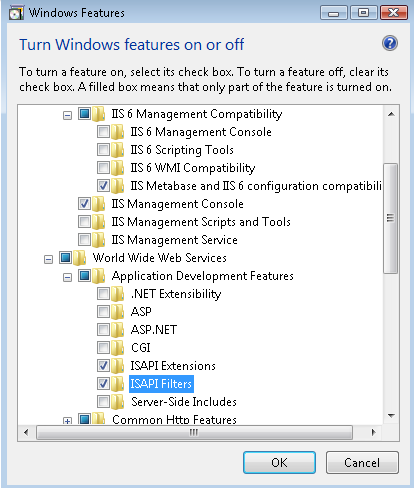Select the ISAPI Filters tree label
The height and width of the screenshot is (488, 414).
pyautogui.click(x=161, y=384)
